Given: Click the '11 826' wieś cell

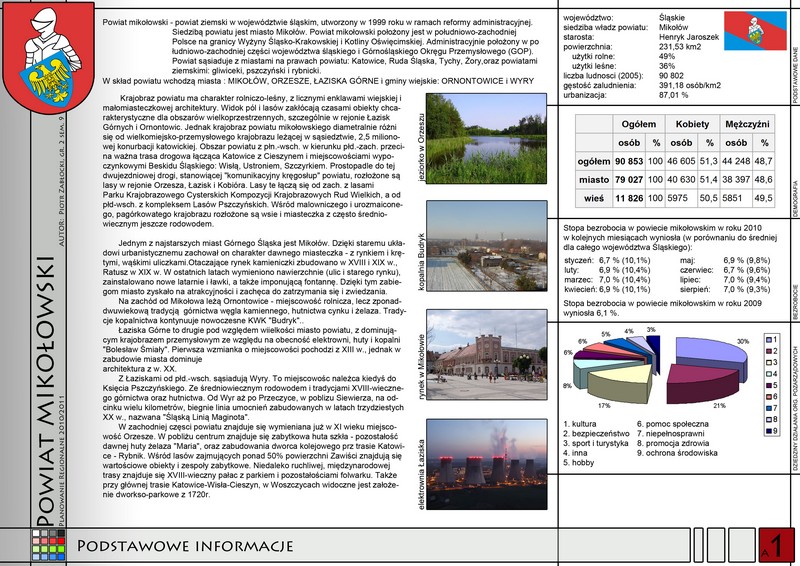Looking at the screenshot, I should point(629,198).
